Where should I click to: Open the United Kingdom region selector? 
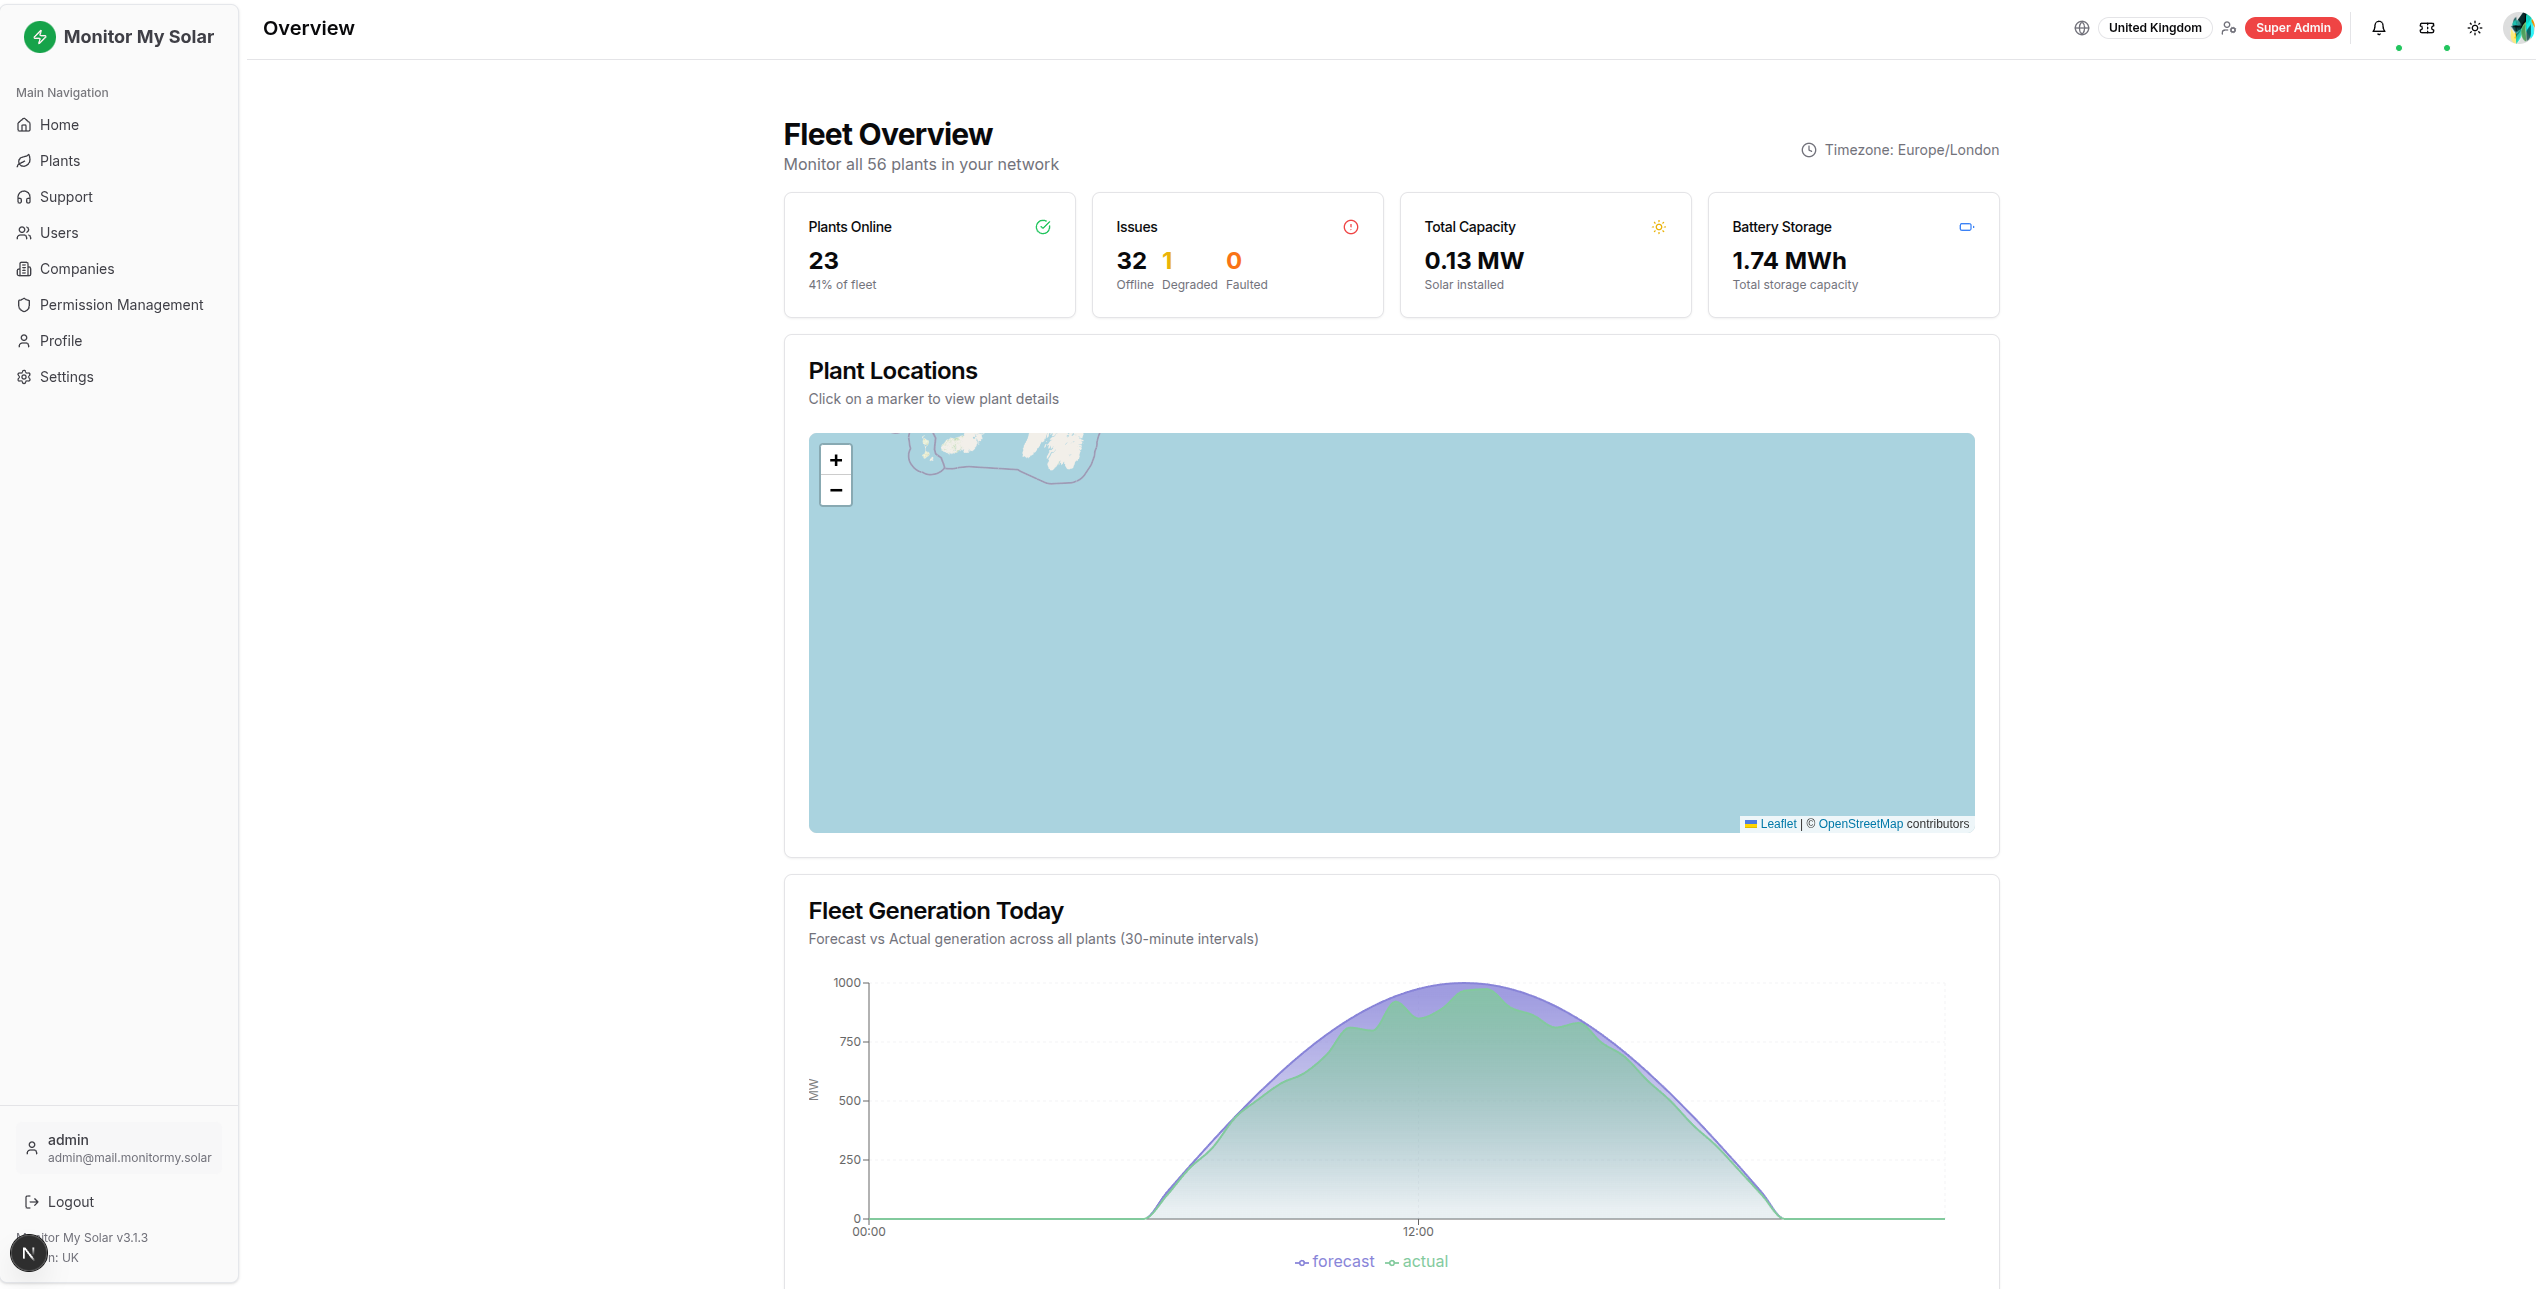(x=2155, y=28)
